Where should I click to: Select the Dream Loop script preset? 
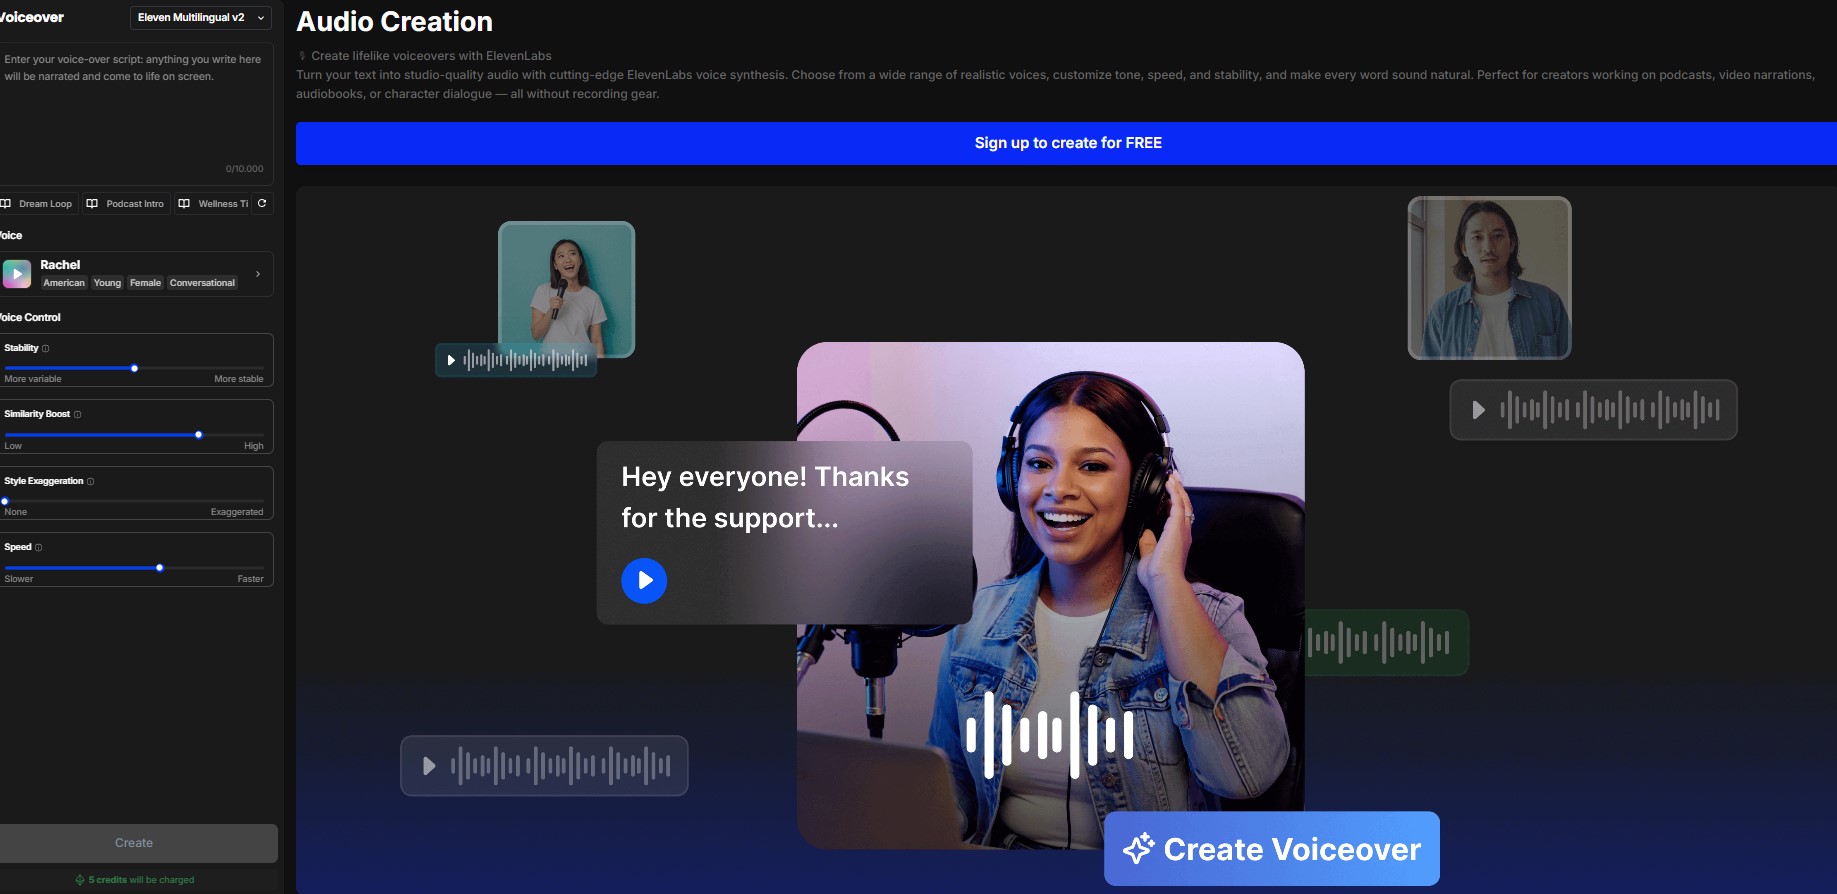coord(37,204)
